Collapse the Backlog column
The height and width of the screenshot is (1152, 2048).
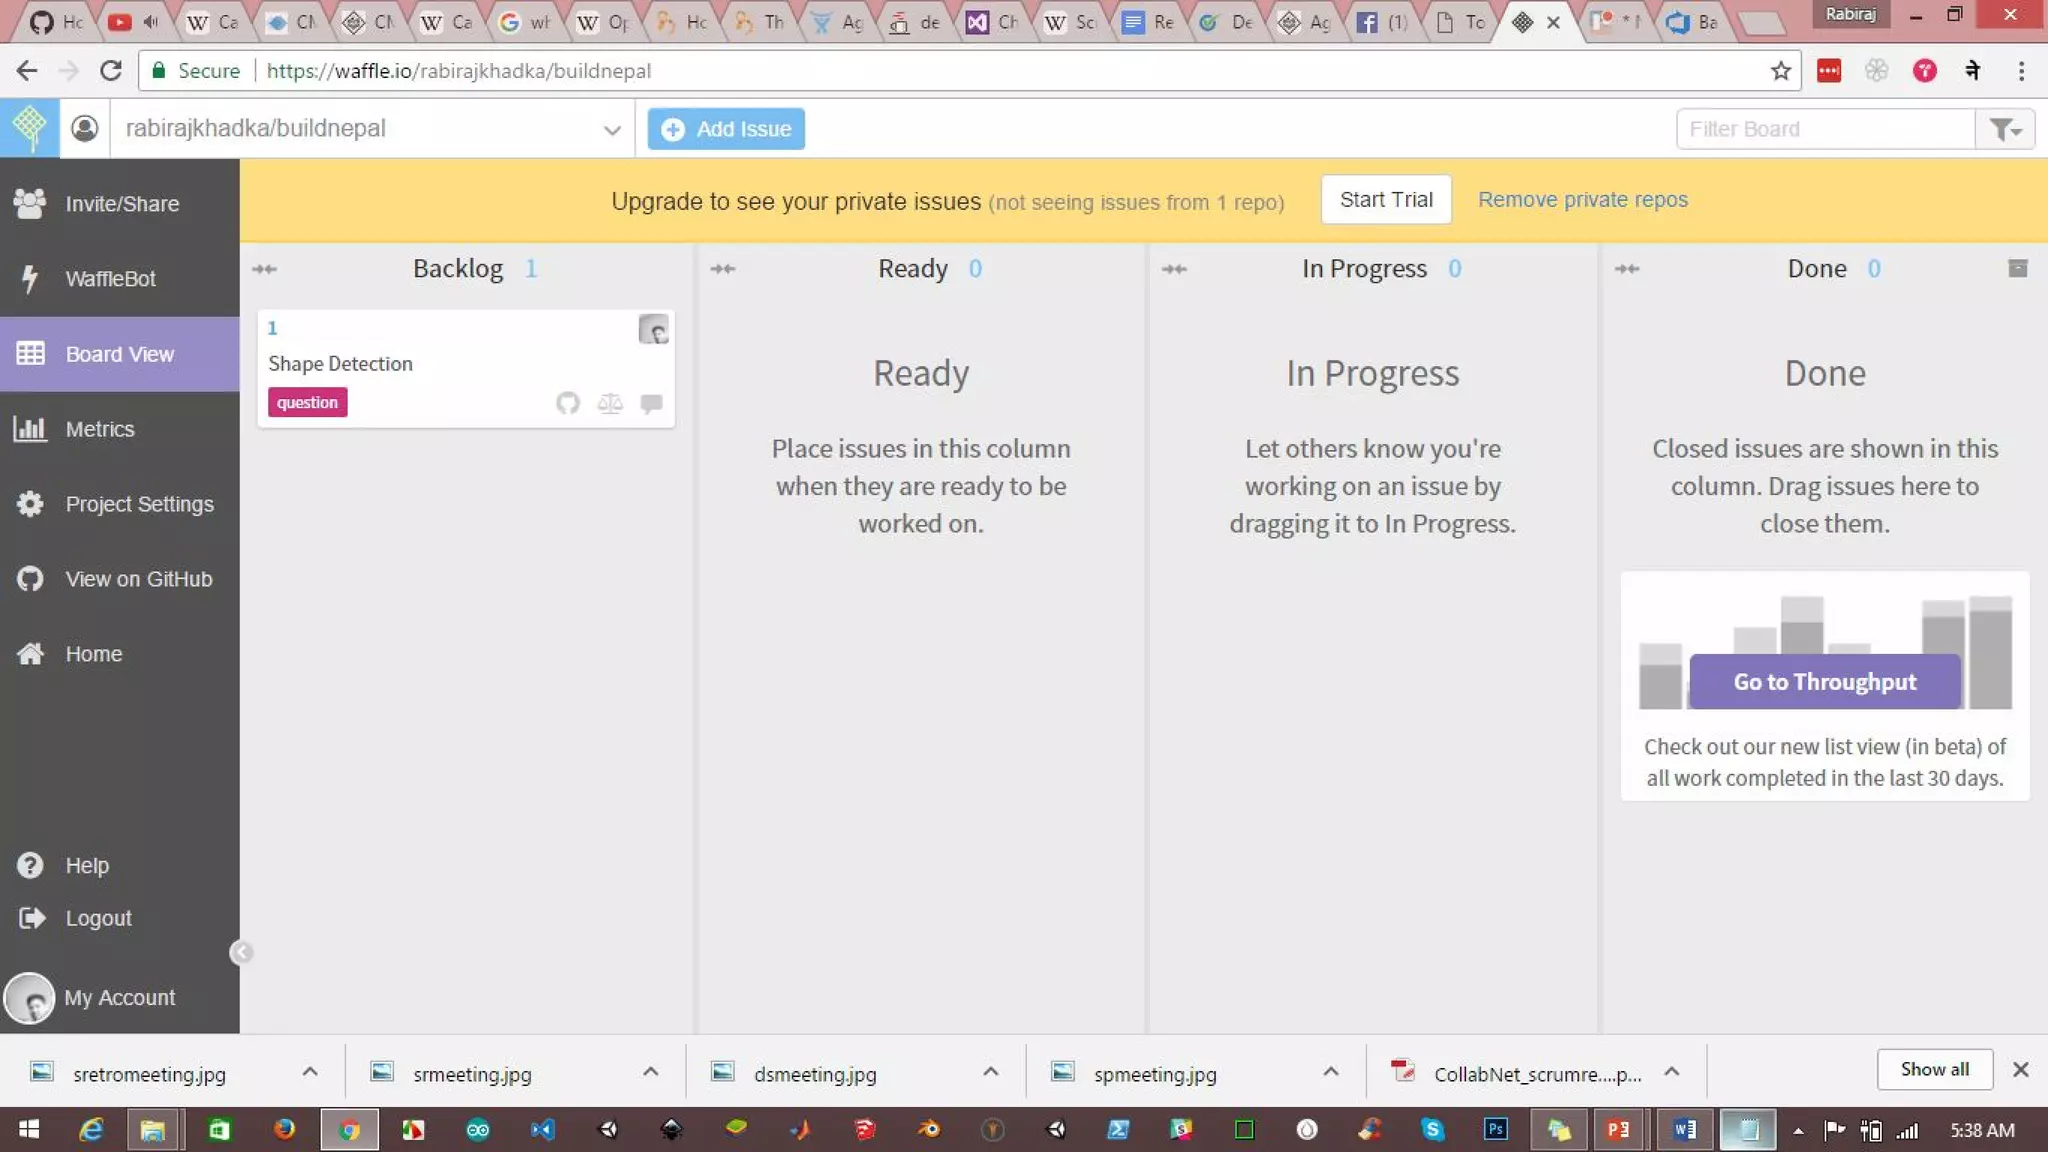tap(265, 269)
